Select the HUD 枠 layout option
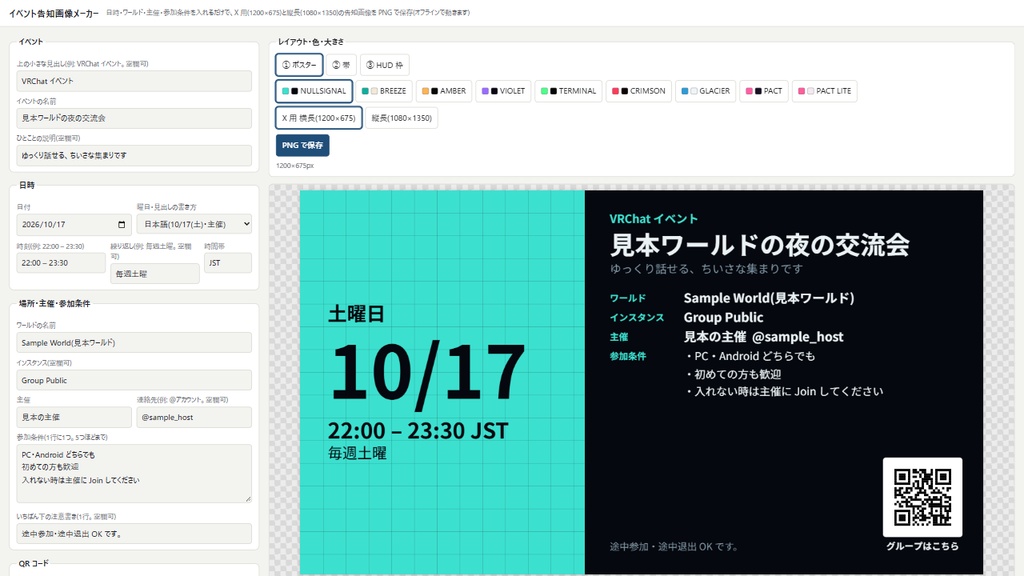This screenshot has width=1024, height=576. 385,65
